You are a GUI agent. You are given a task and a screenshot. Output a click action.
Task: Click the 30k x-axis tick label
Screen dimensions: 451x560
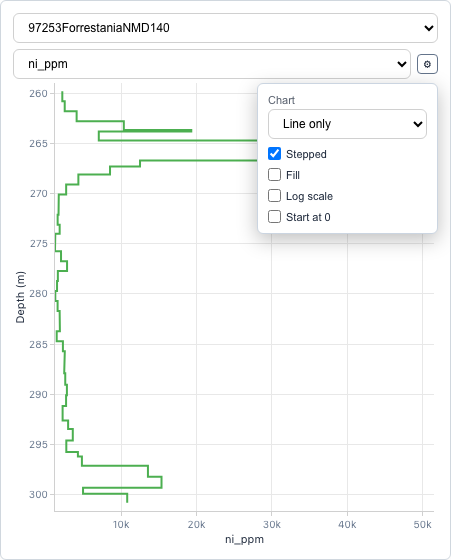coord(272,525)
